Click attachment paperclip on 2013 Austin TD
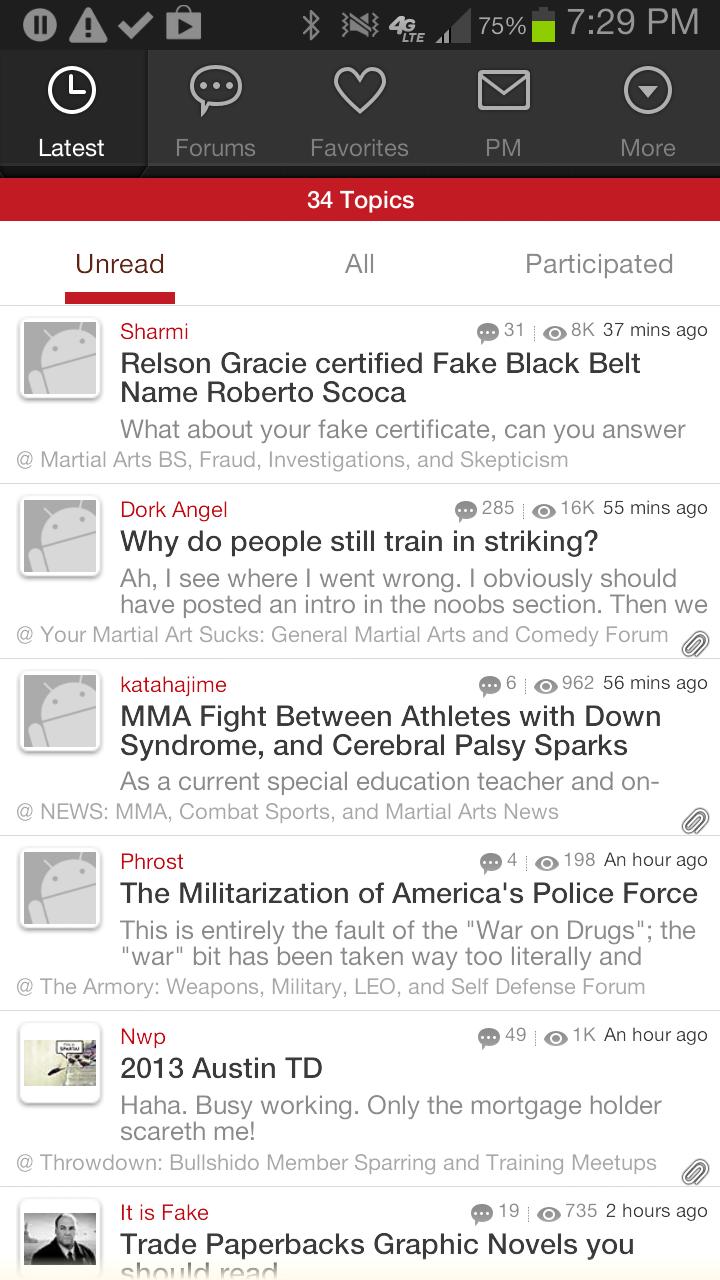720x1280 pixels. coord(695,1171)
